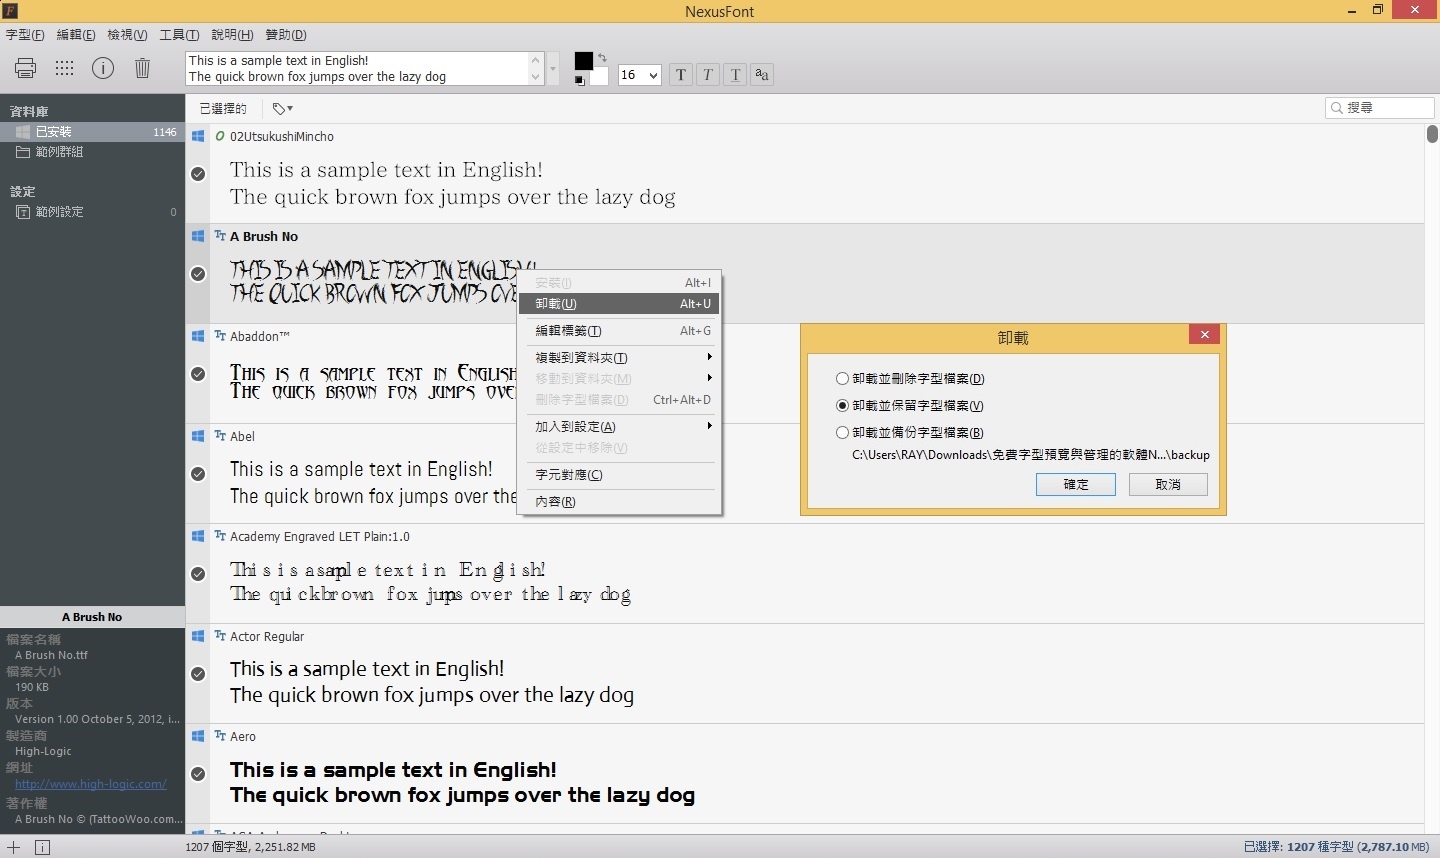Viewport: 1440px width, 858px height.
Task: Select 卸載並刪除字型檔案 radio option
Action: [842, 379]
